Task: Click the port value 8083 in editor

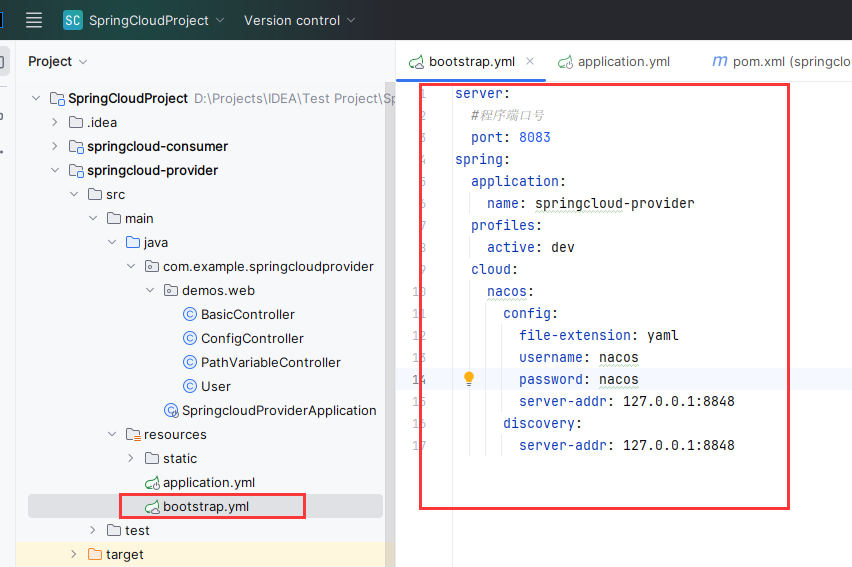Action: point(535,137)
